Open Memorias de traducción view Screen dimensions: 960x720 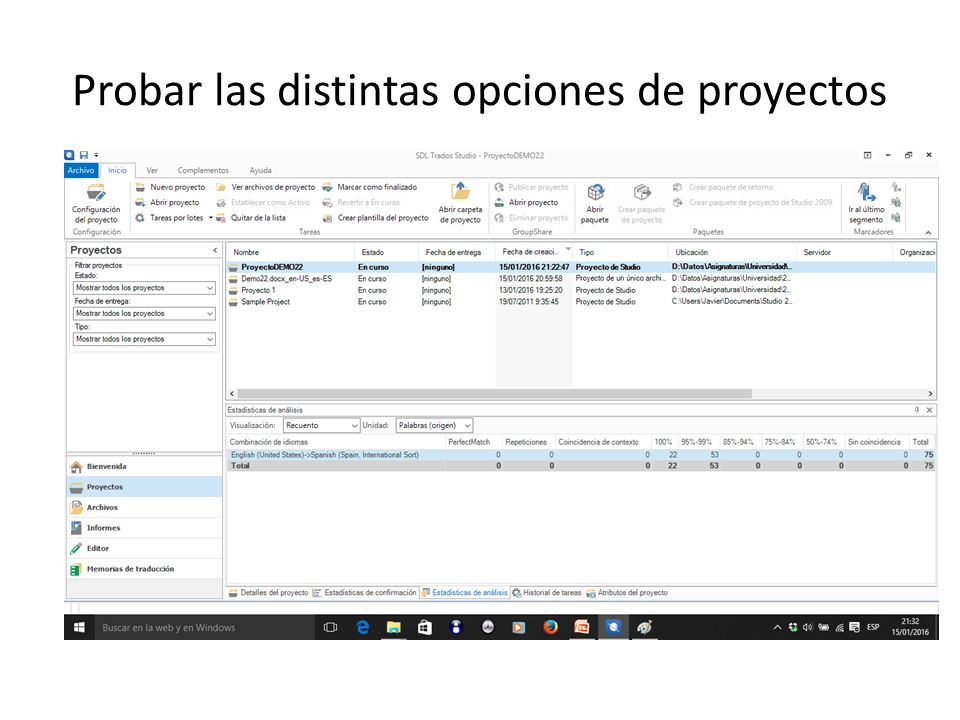(144, 569)
